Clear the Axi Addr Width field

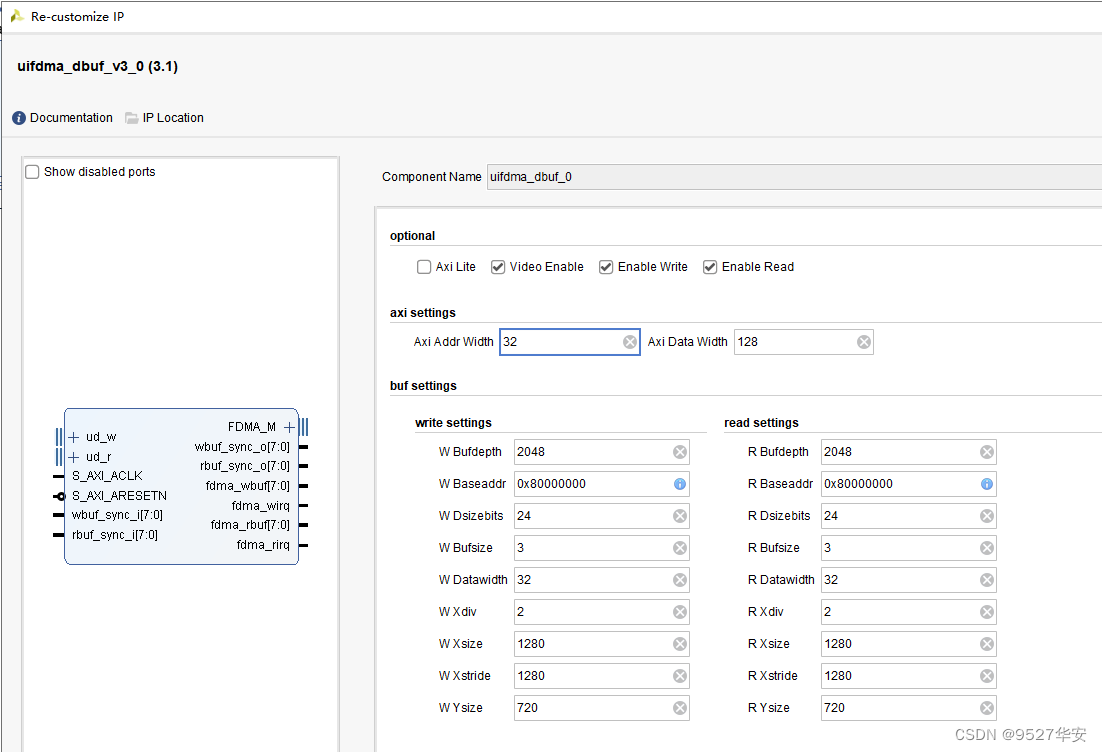630,342
